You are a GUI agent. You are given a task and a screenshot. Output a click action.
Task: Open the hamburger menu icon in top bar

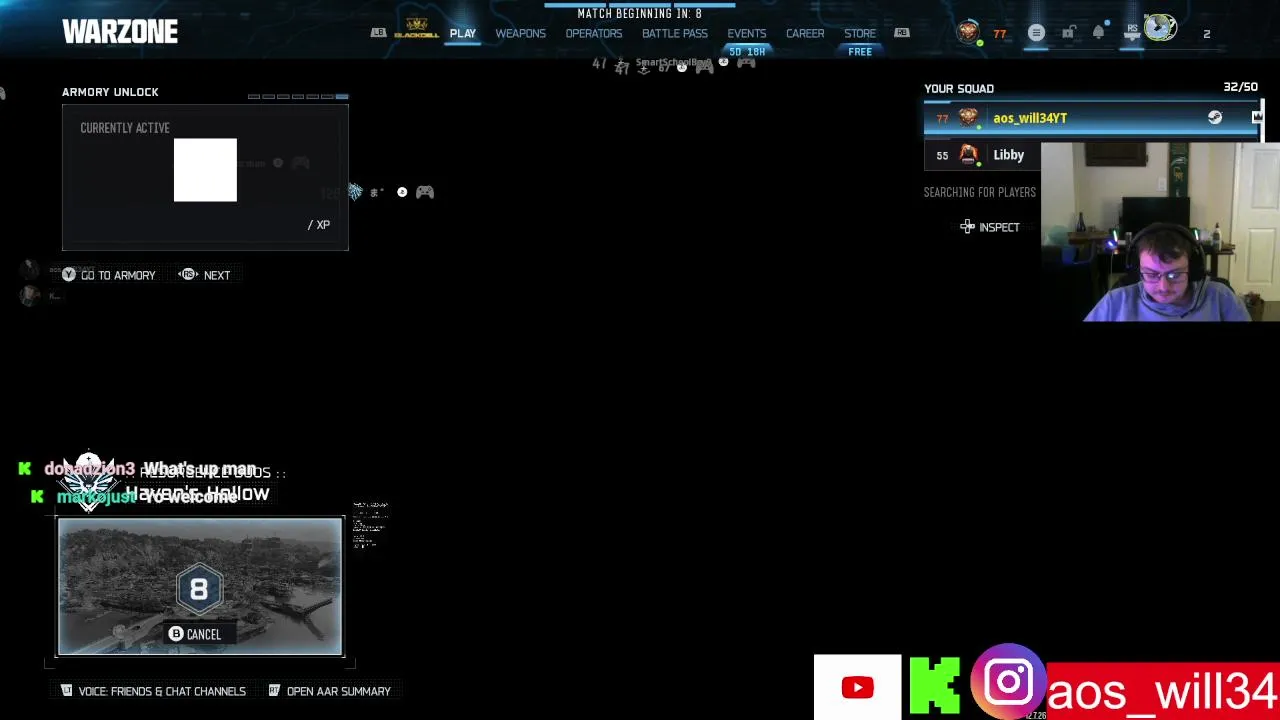pos(1036,33)
